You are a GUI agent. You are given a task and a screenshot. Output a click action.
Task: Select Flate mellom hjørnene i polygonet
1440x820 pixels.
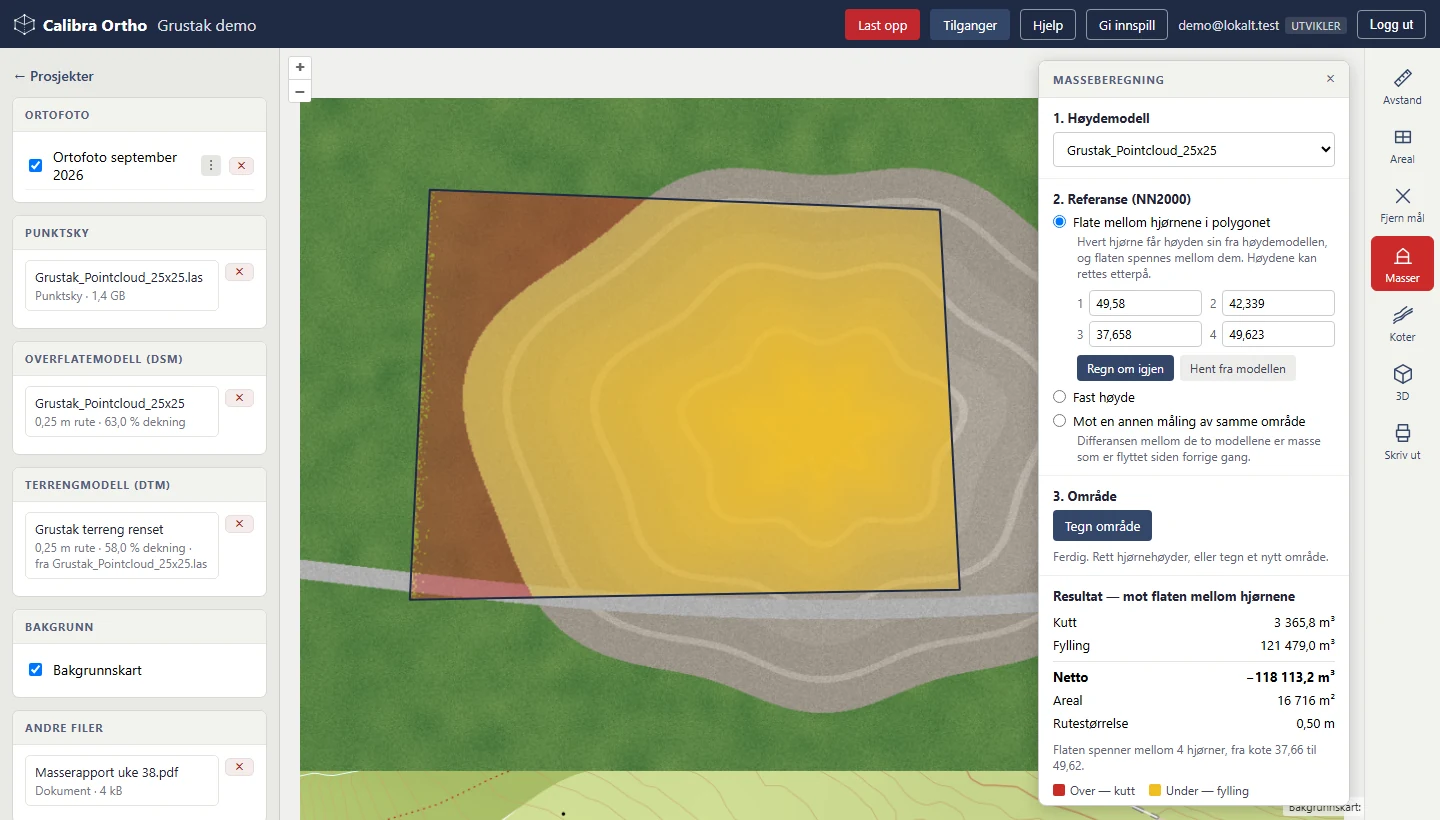pos(1060,222)
